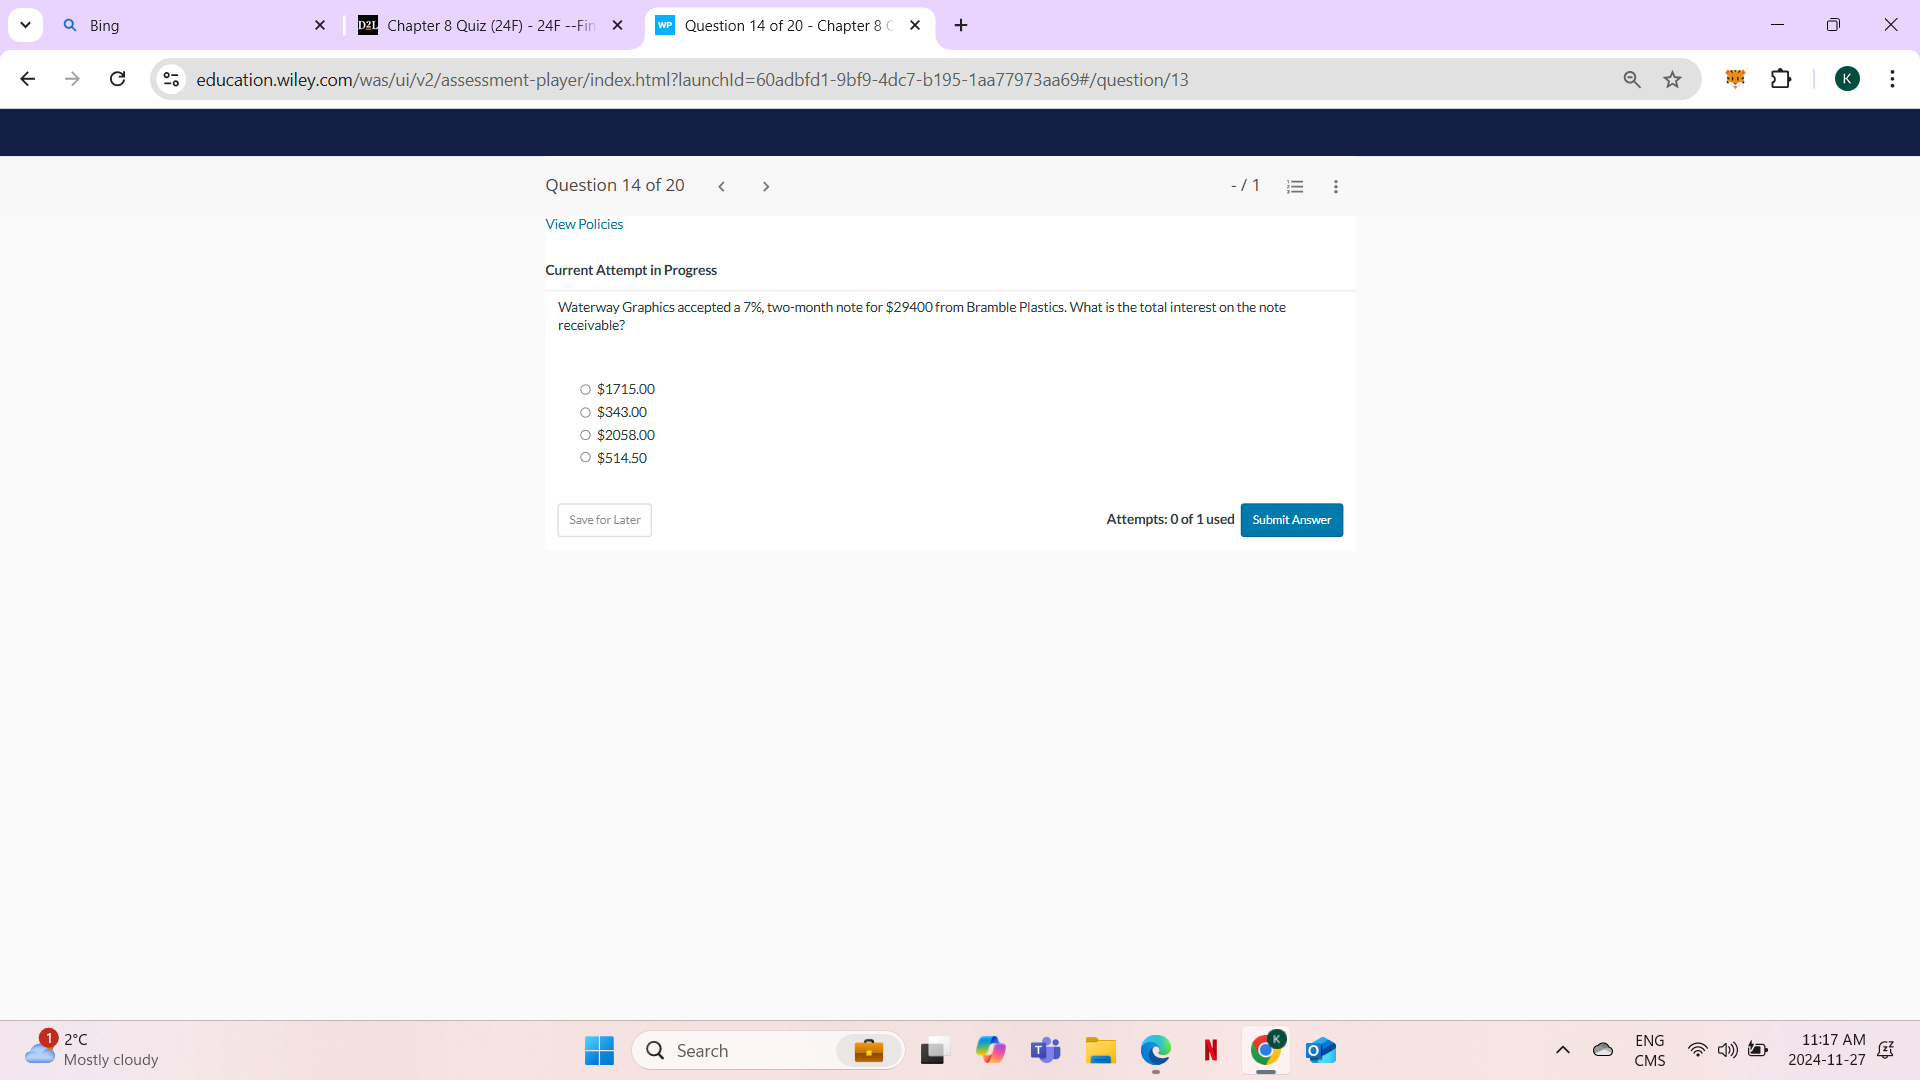The height and width of the screenshot is (1080, 1920).
Task: Open the tab search dropdown
Action: [25, 25]
